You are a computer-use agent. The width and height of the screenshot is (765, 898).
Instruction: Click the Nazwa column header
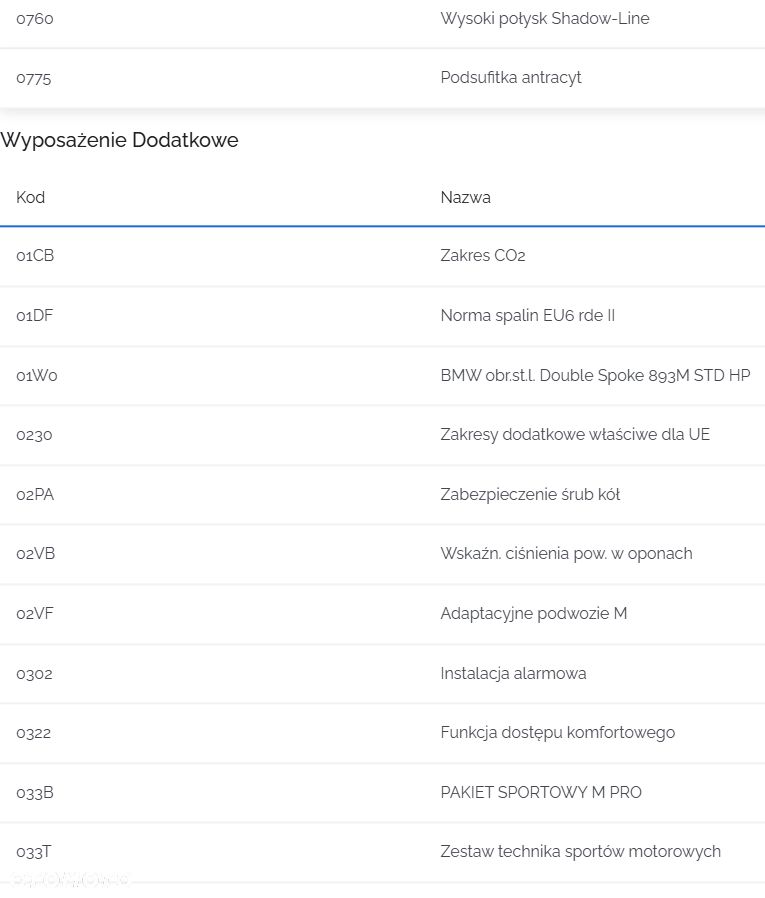pos(465,198)
